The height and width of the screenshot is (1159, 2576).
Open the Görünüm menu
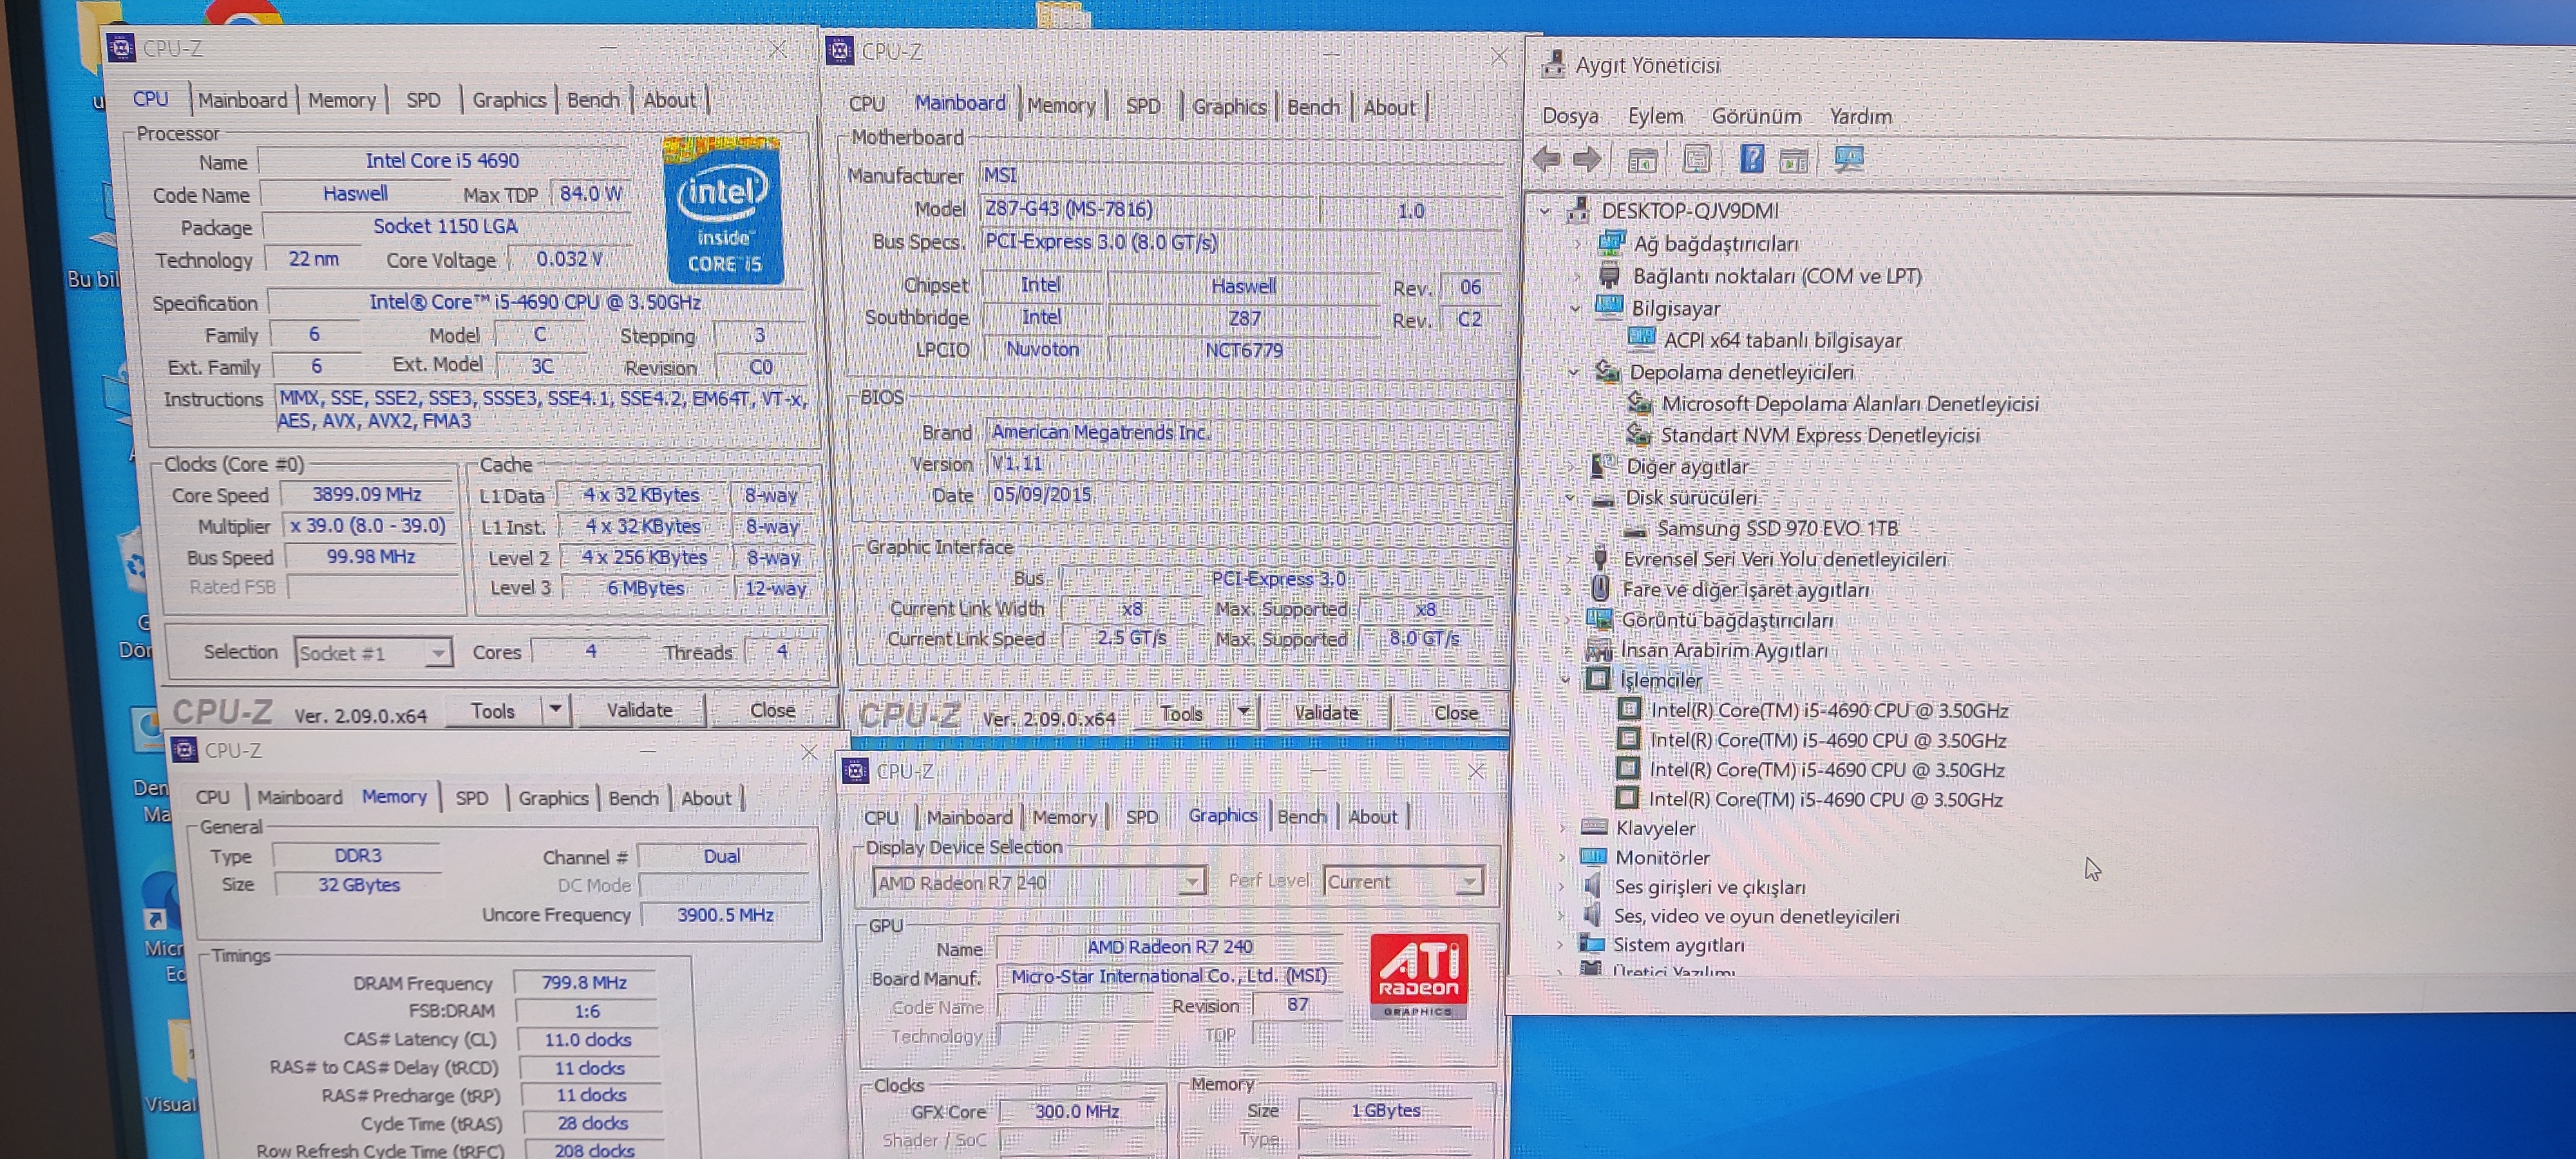[x=1756, y=116]
